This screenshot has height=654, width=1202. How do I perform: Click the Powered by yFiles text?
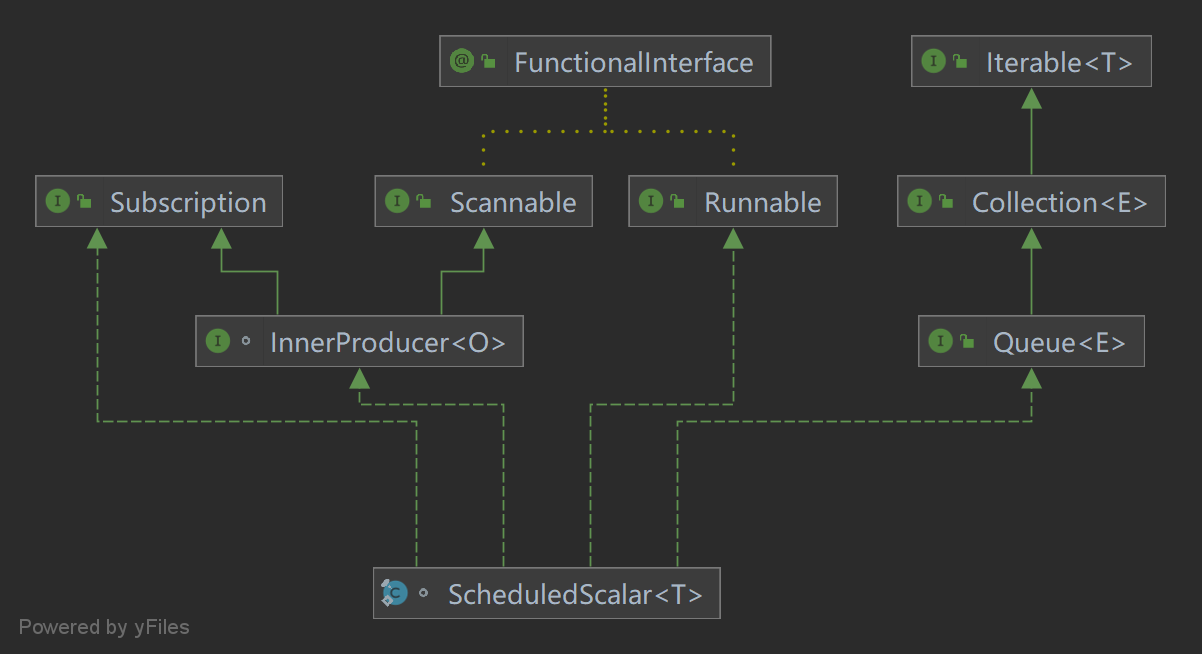tap(104, 627)
